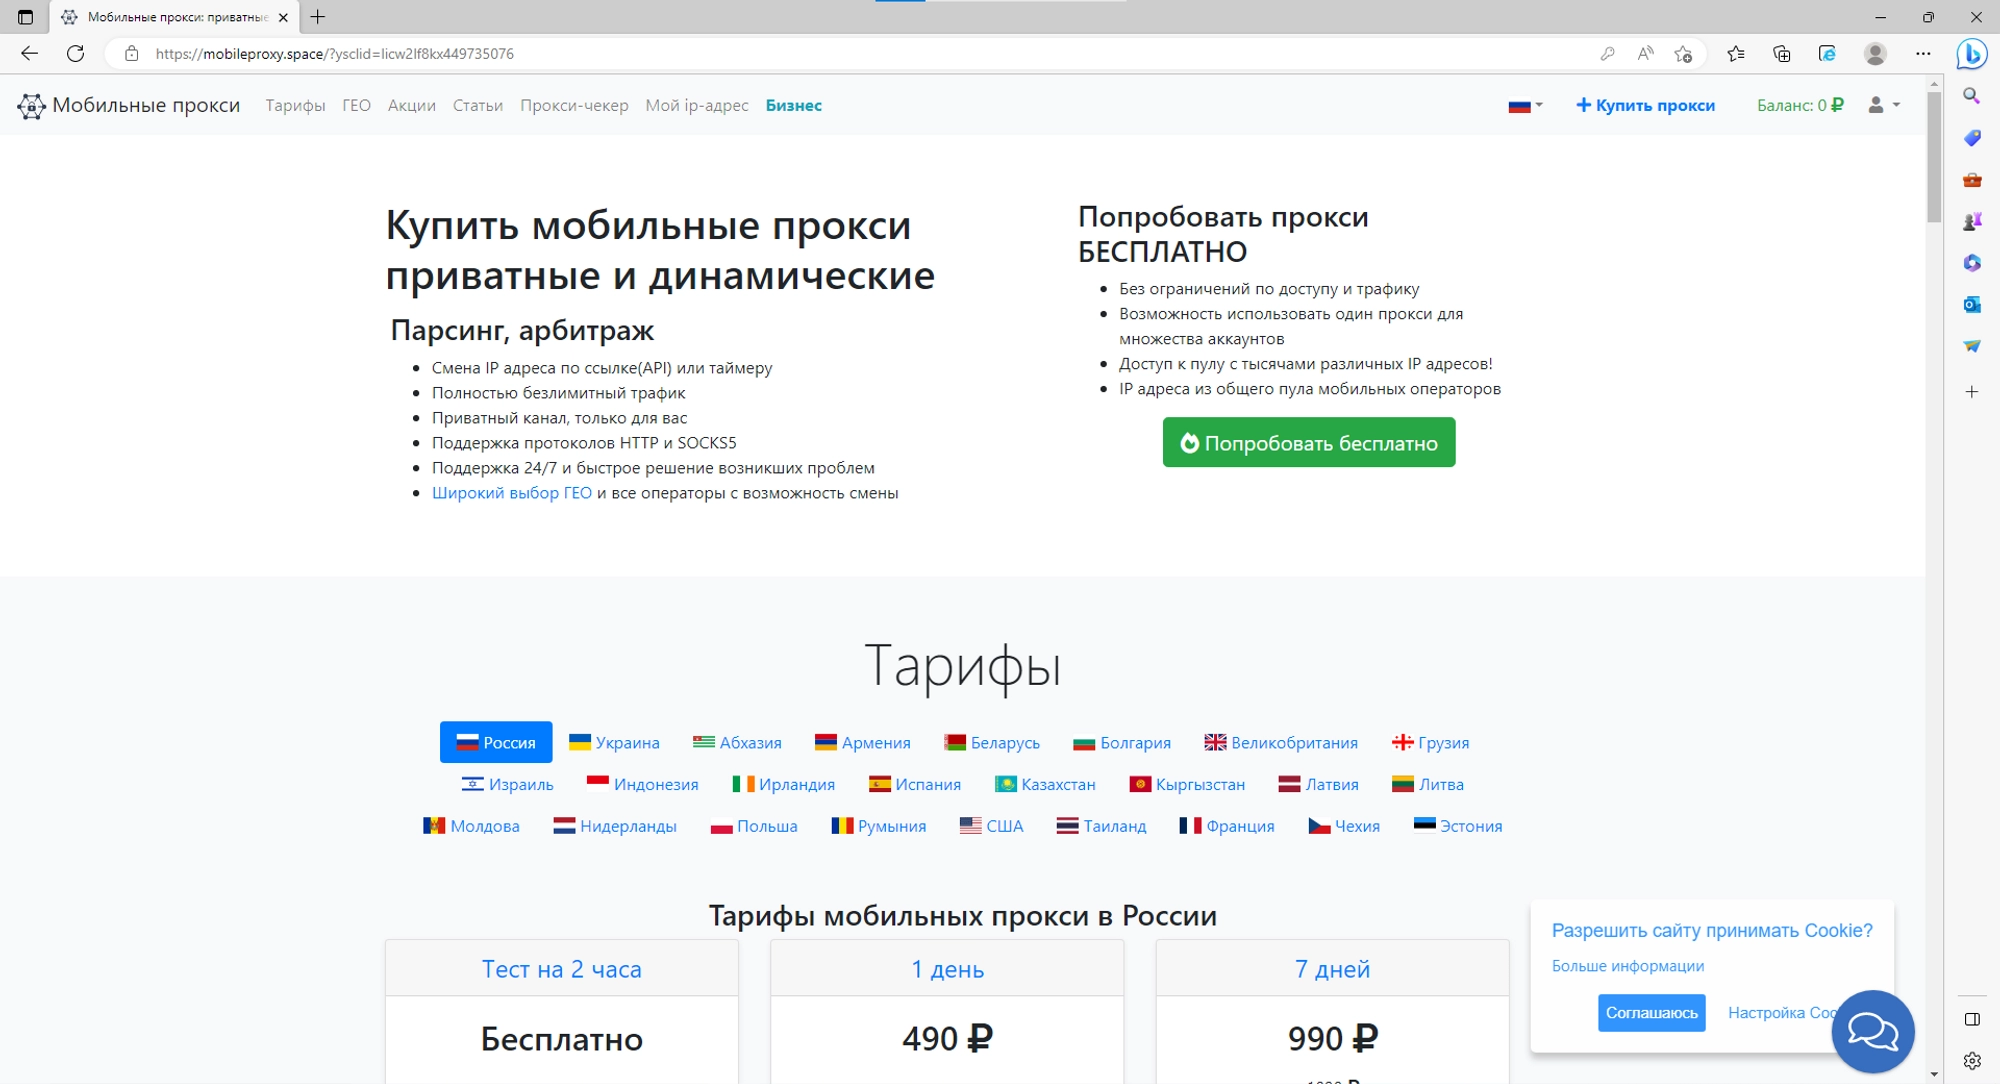Screen dimensions: 2000x1084
Task: Open Internet Explorer mode icon
Action: (x=1827, y=53)
